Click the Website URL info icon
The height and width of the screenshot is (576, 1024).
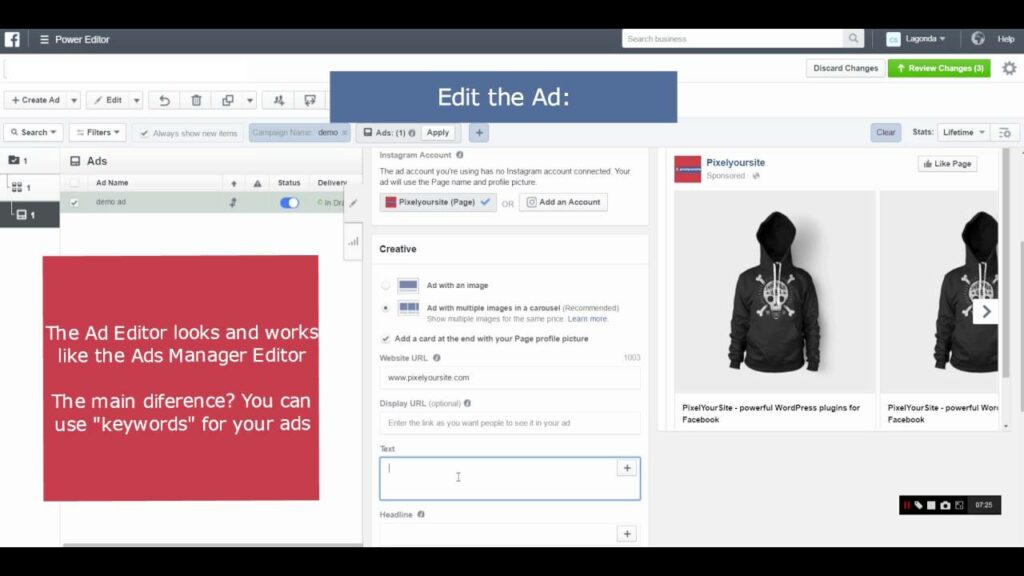pos(437,358)
